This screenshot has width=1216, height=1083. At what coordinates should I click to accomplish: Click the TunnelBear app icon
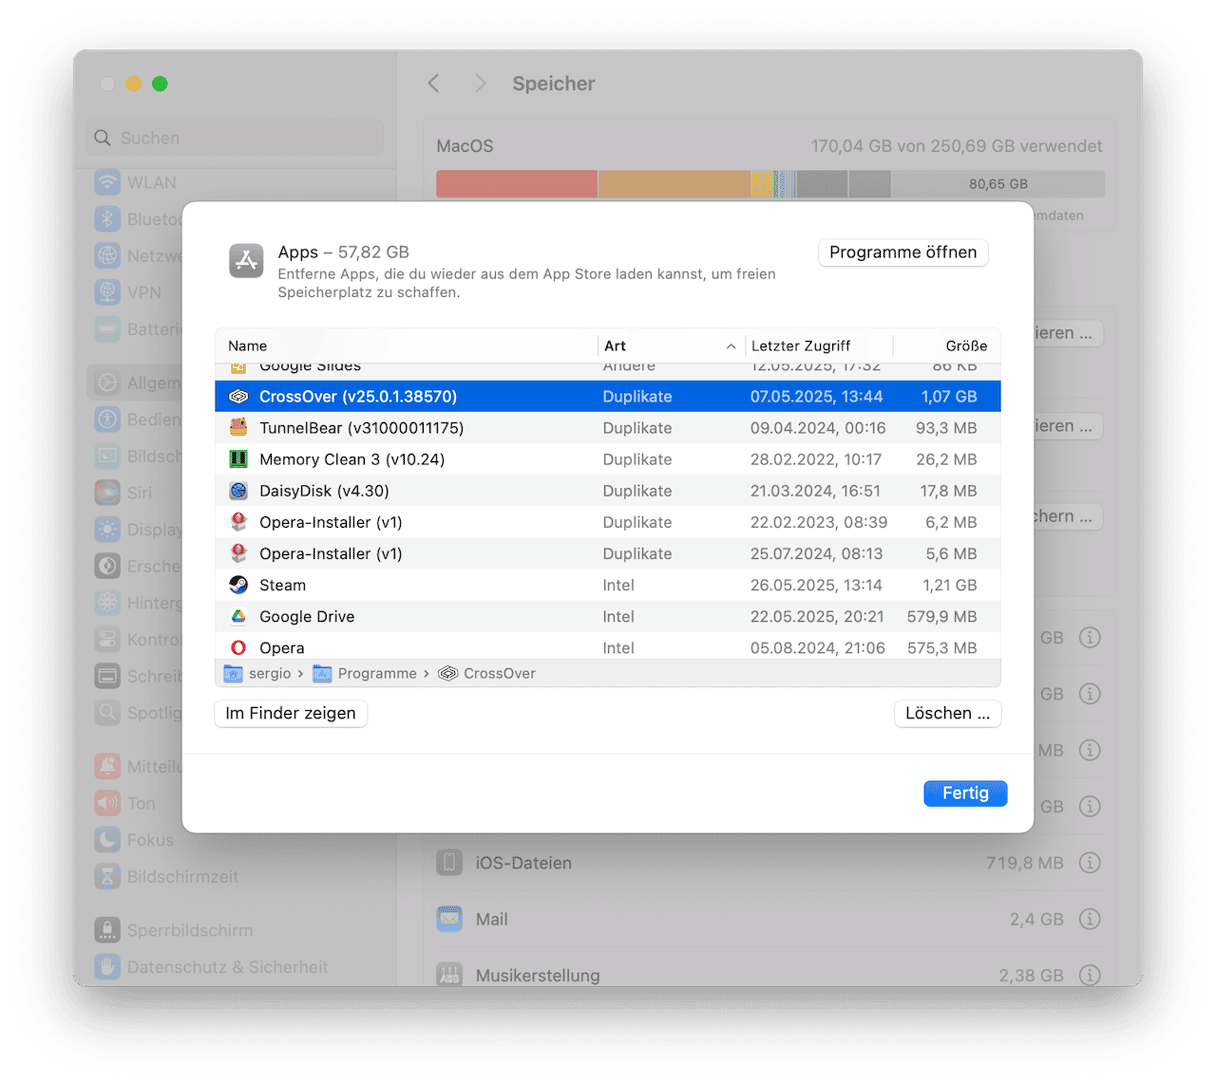click(x=238, y=428)
